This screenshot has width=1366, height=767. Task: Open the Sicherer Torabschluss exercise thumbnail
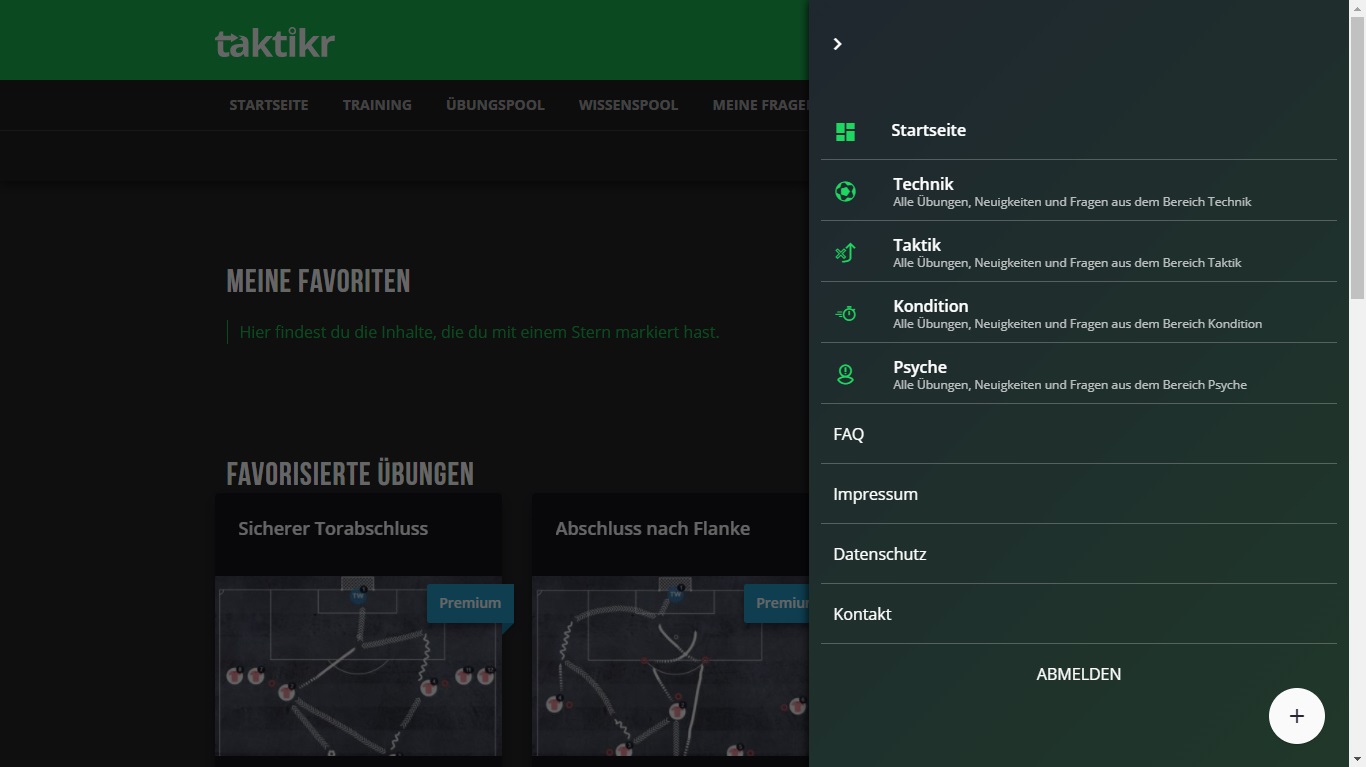pyautogui.click(x=358, y=665)
